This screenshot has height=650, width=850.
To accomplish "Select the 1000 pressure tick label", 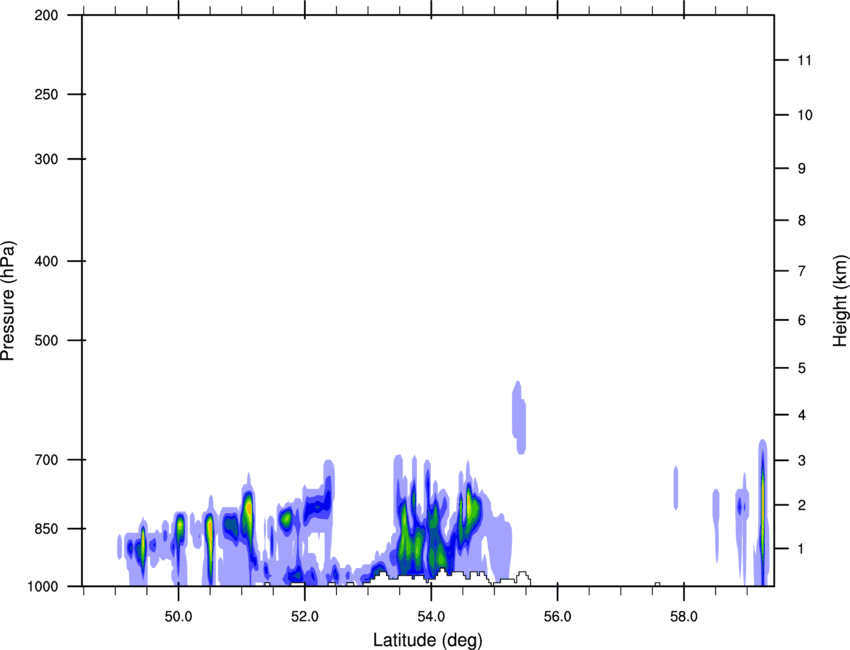I will [x=43, y=587].
